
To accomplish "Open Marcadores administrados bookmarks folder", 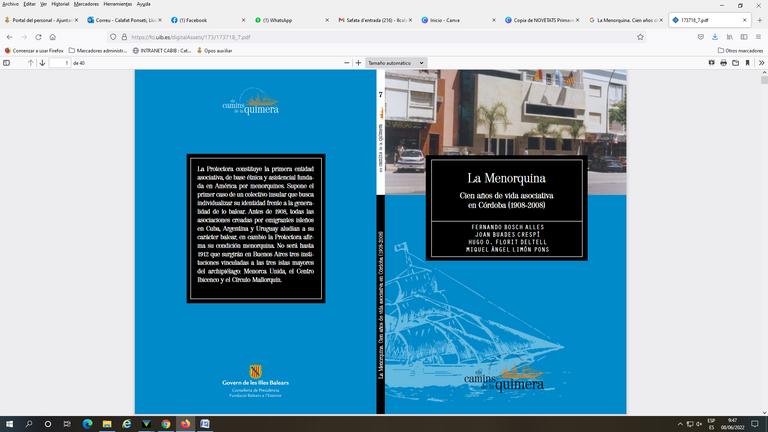I will click(97, 50).
